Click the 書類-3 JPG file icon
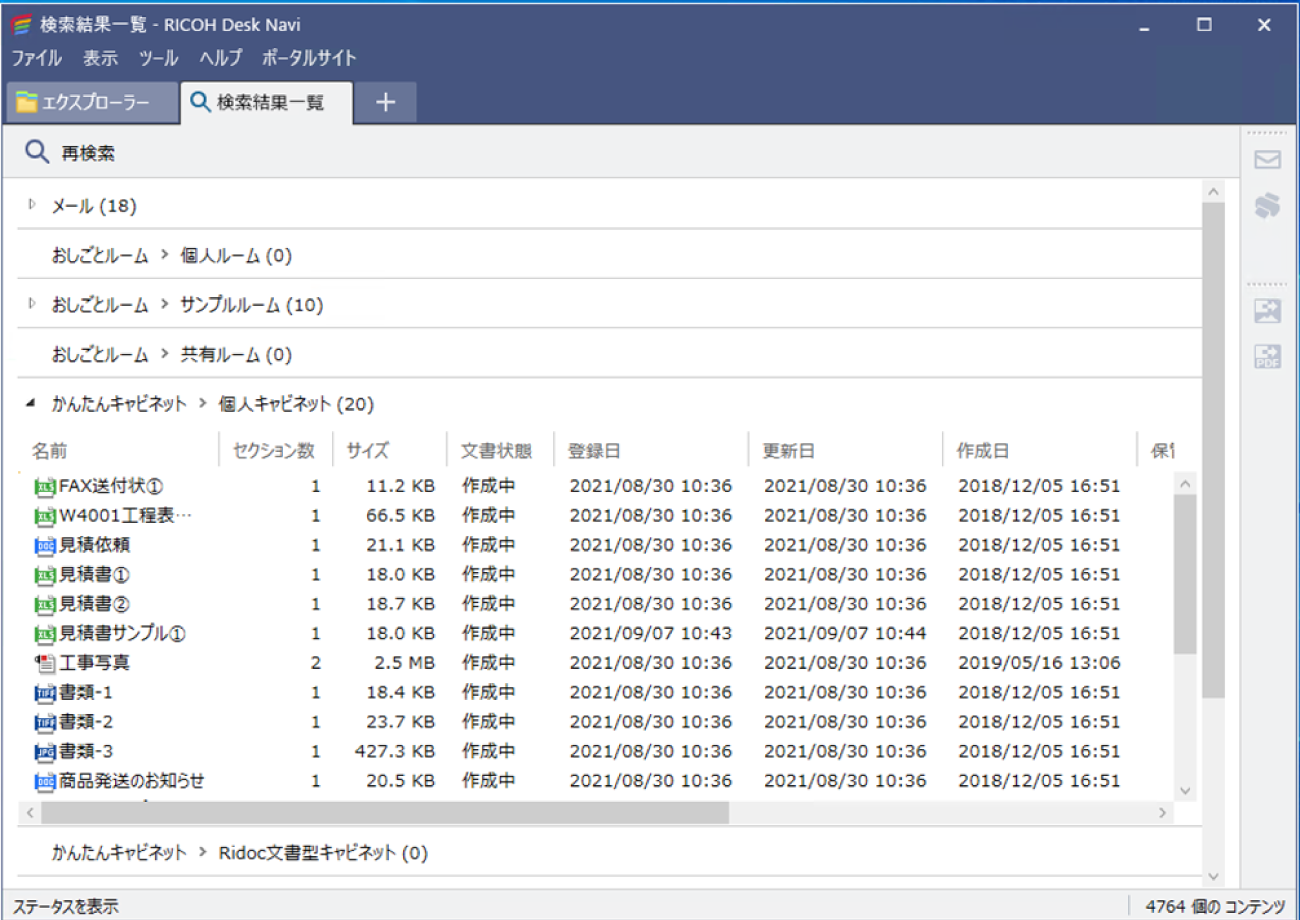The width and height of the screenshot is (1300, 920). (45, 751)
